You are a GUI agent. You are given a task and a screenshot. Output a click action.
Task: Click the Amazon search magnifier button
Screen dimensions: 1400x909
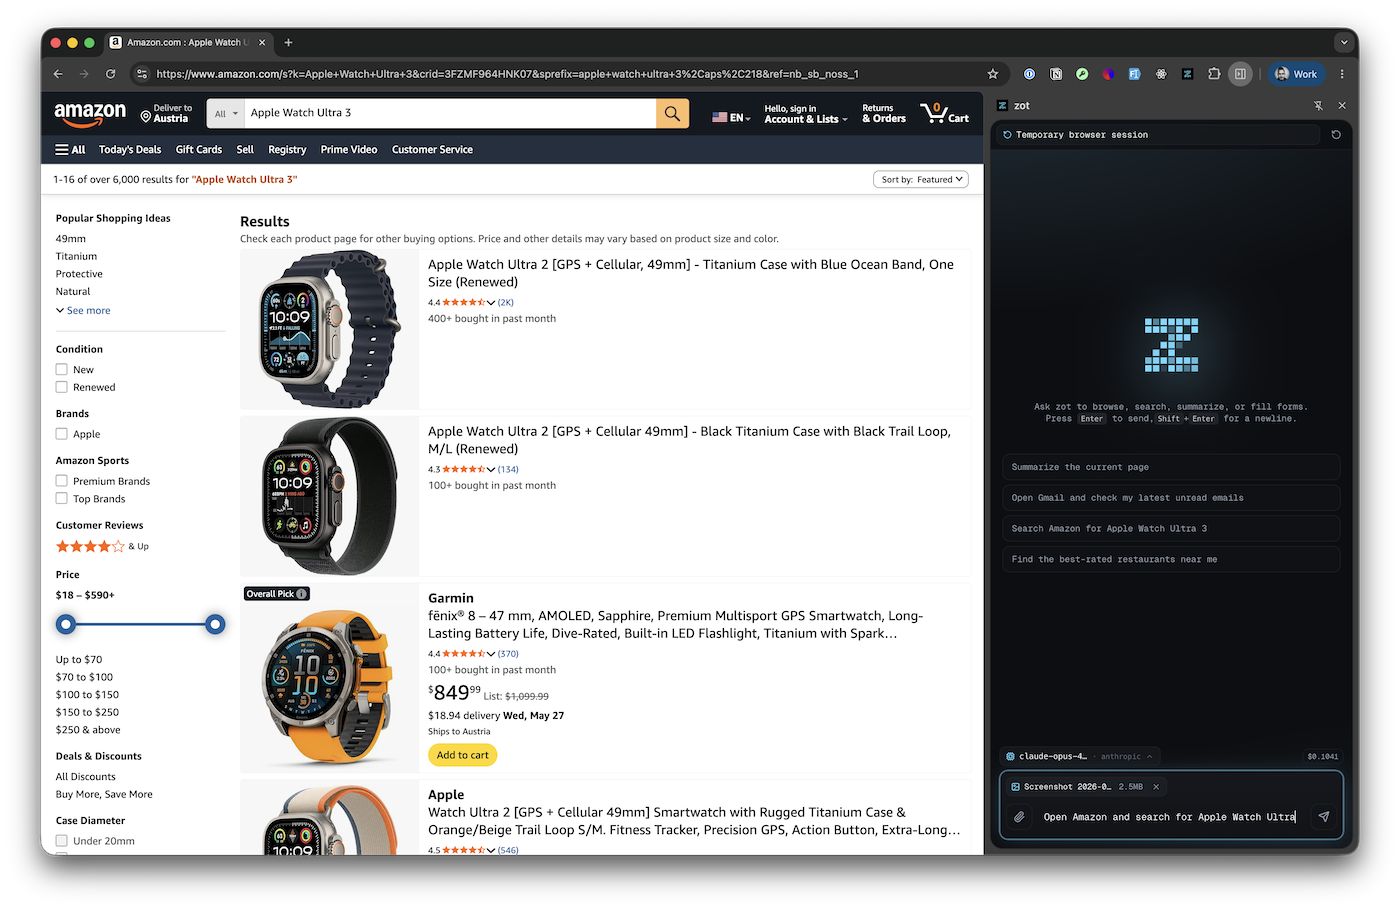tap(672, 114)
